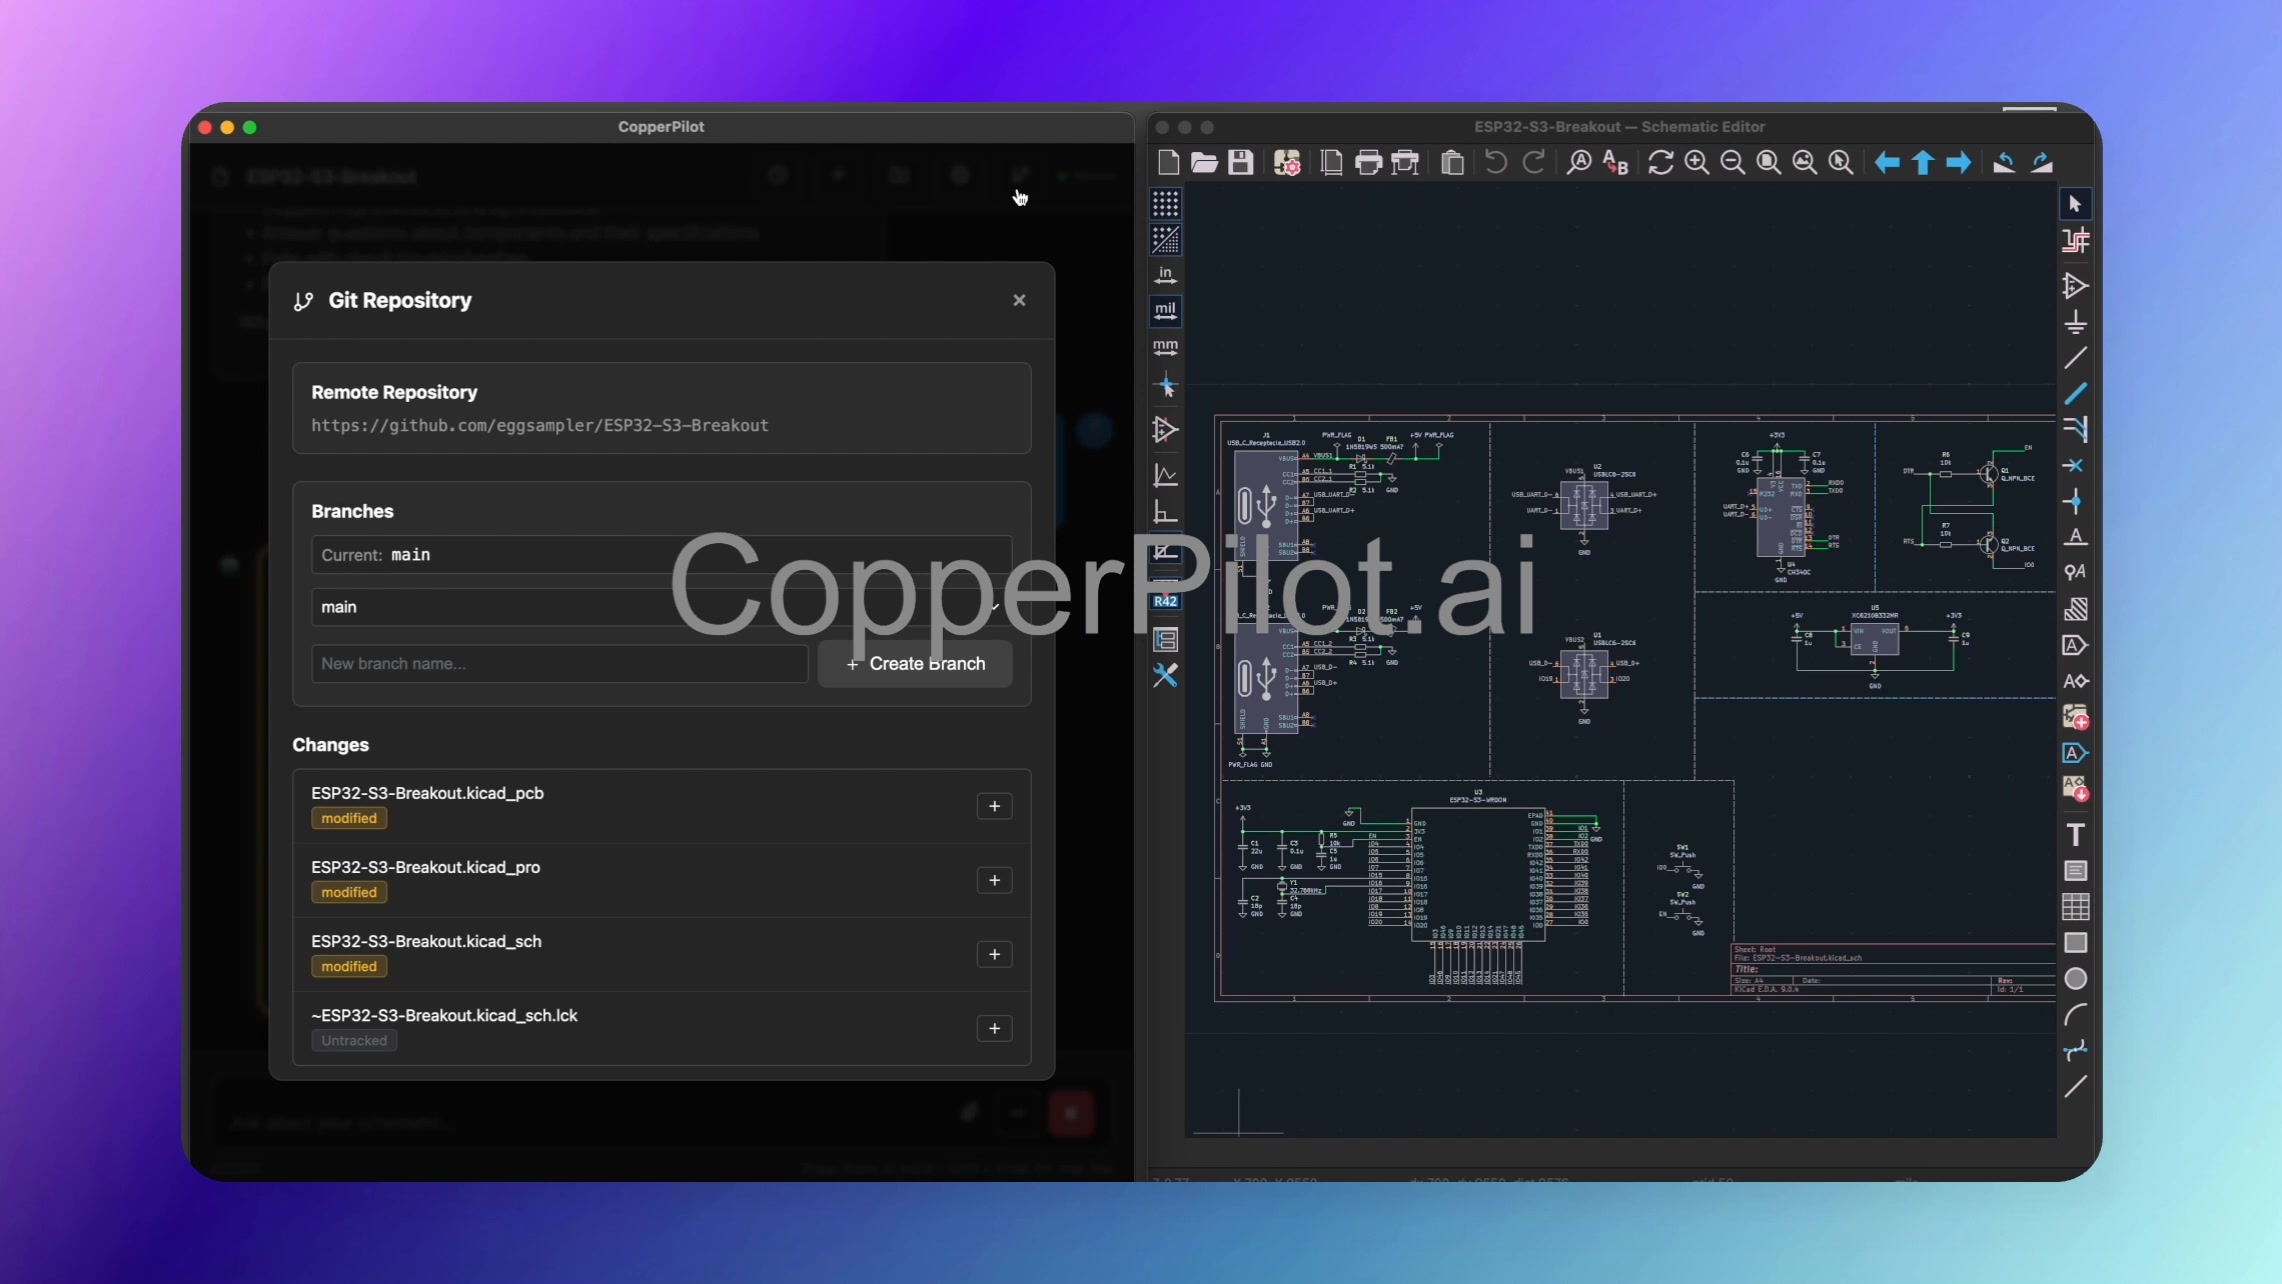
Task: Toggle hidden pins display
Action: [x=1165, y=430]
